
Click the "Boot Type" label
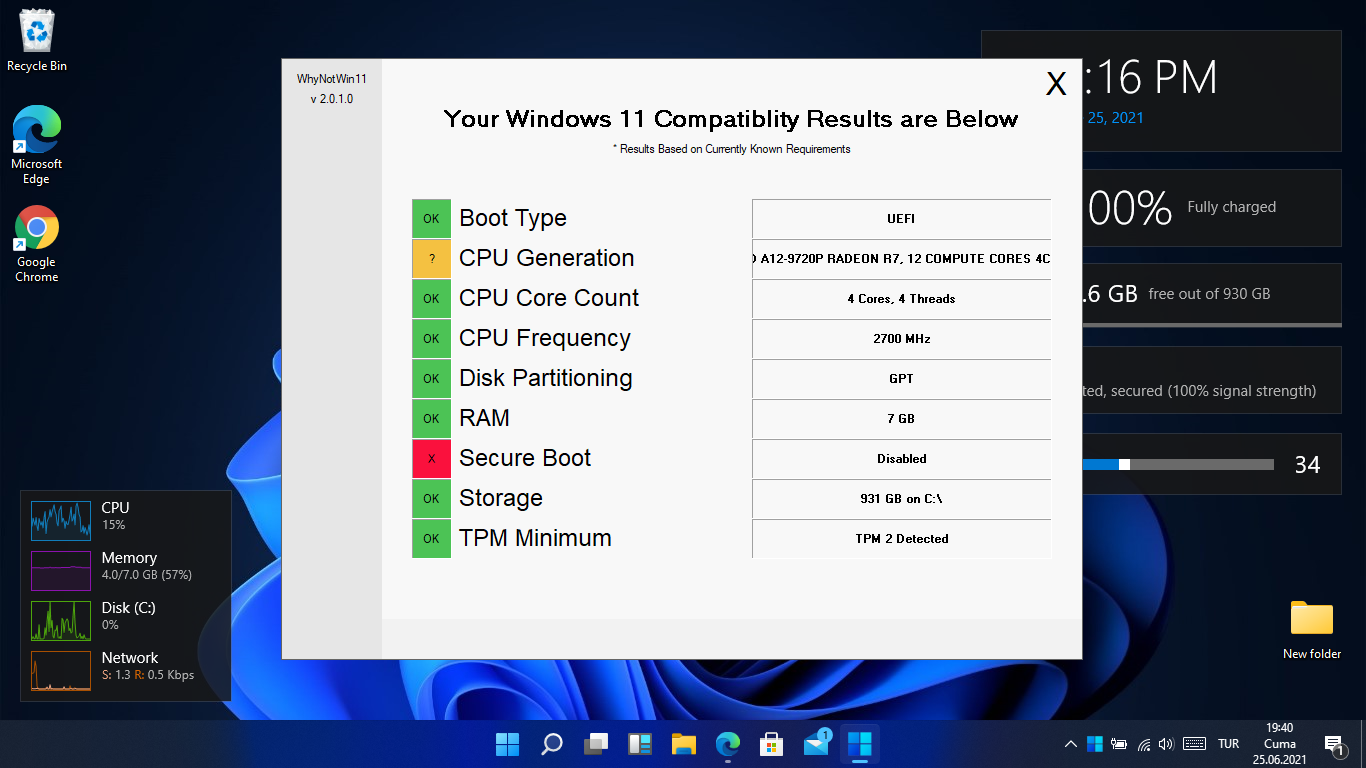[x=513, y=218]
